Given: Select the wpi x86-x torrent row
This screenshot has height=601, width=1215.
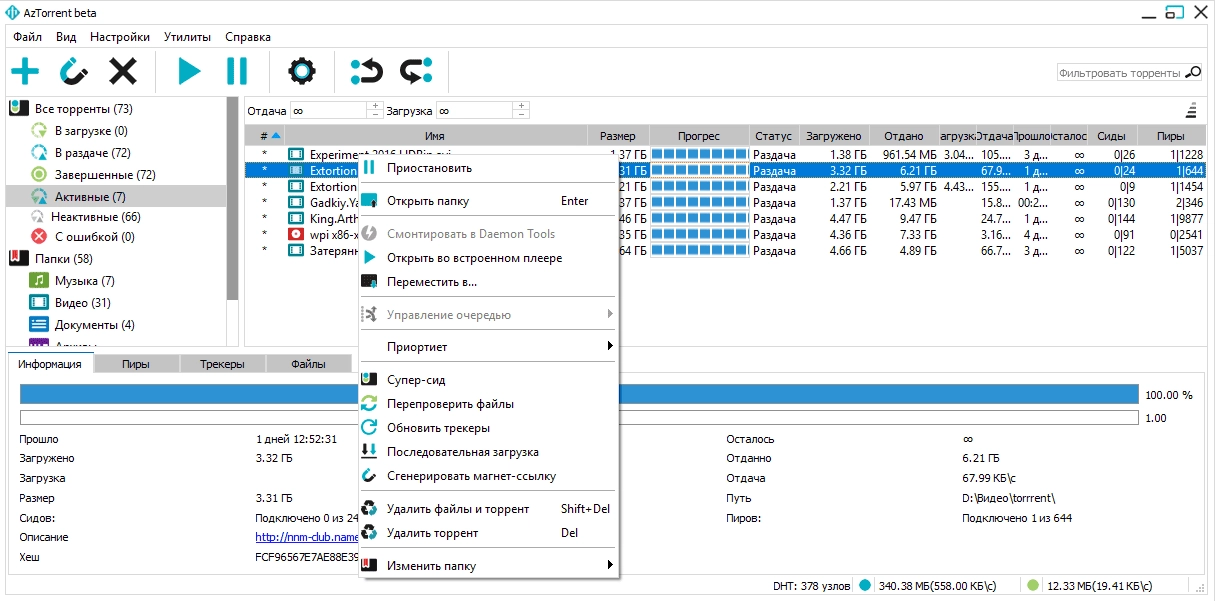Looking at the screenshot, I should 725,234.
